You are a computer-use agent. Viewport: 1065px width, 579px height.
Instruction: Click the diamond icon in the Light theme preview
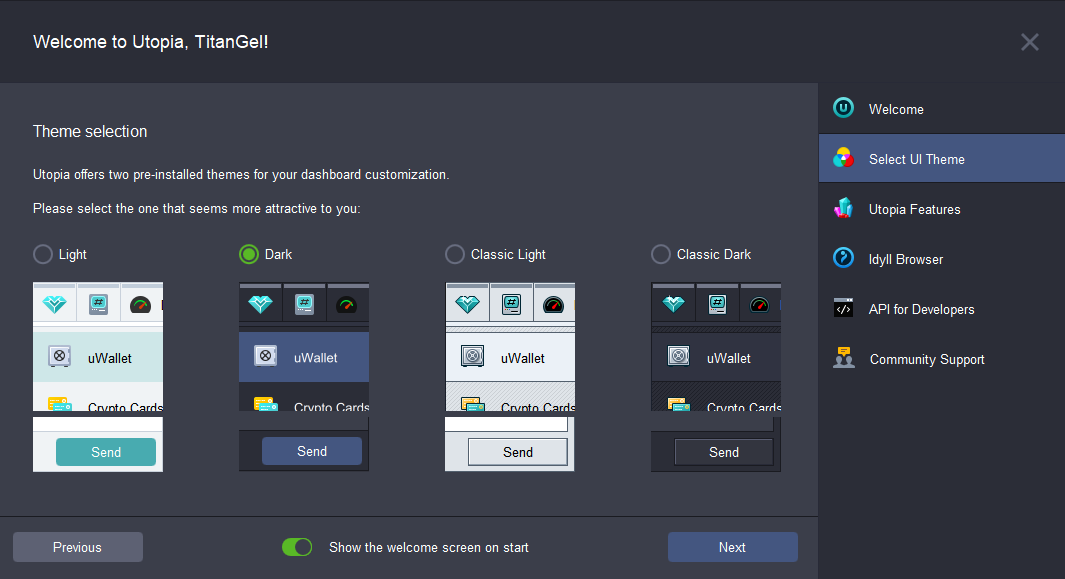point(55,304)
